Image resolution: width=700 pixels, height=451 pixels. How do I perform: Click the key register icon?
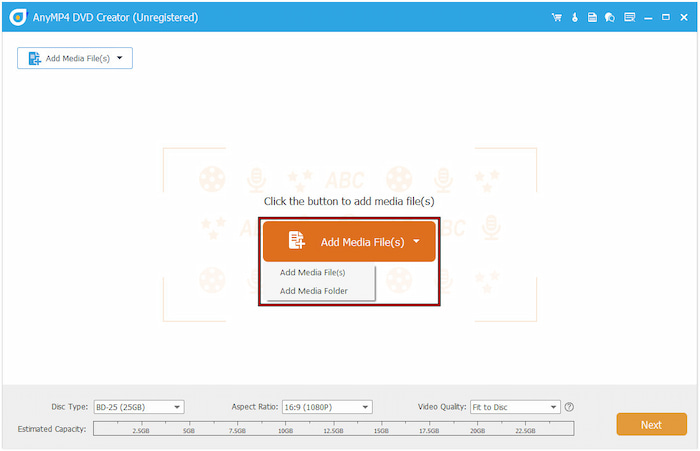click(575, 18)
